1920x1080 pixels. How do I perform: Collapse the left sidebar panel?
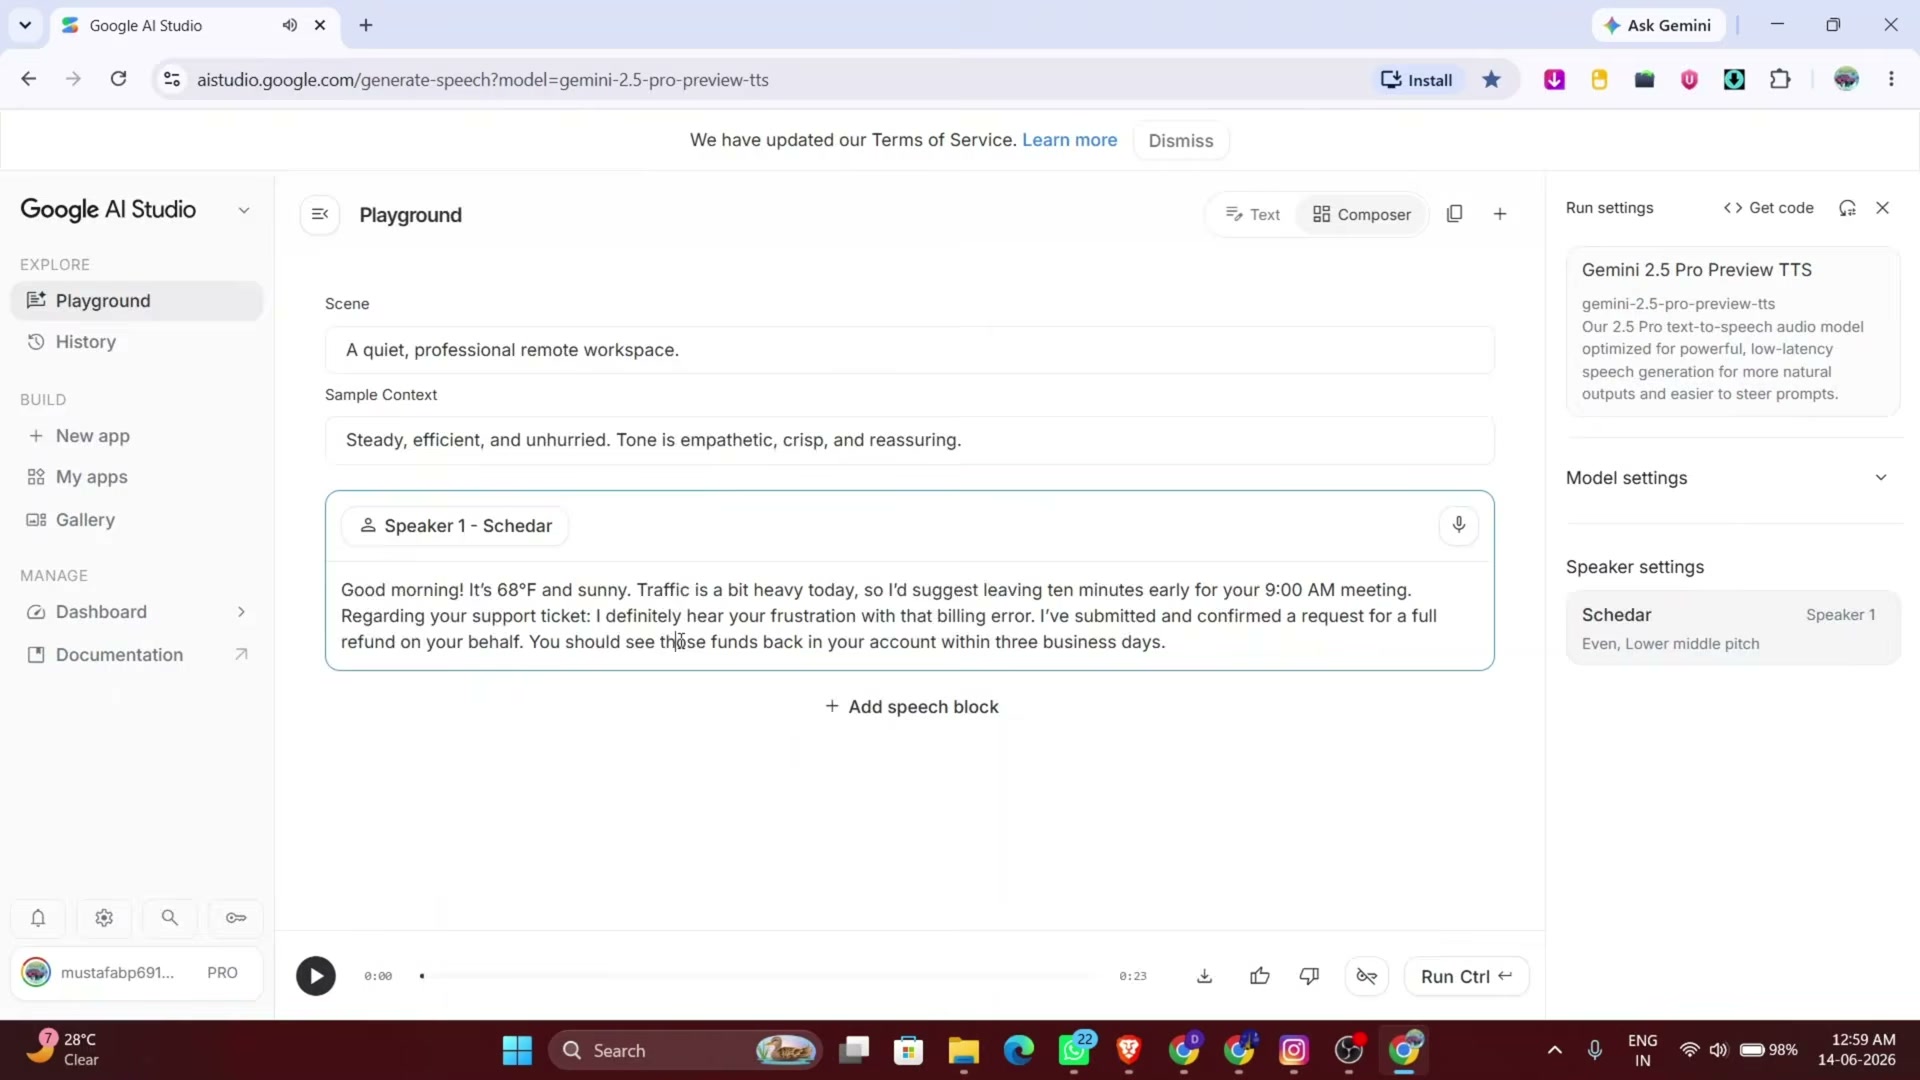pyautogui.click(x=320, y=214)
